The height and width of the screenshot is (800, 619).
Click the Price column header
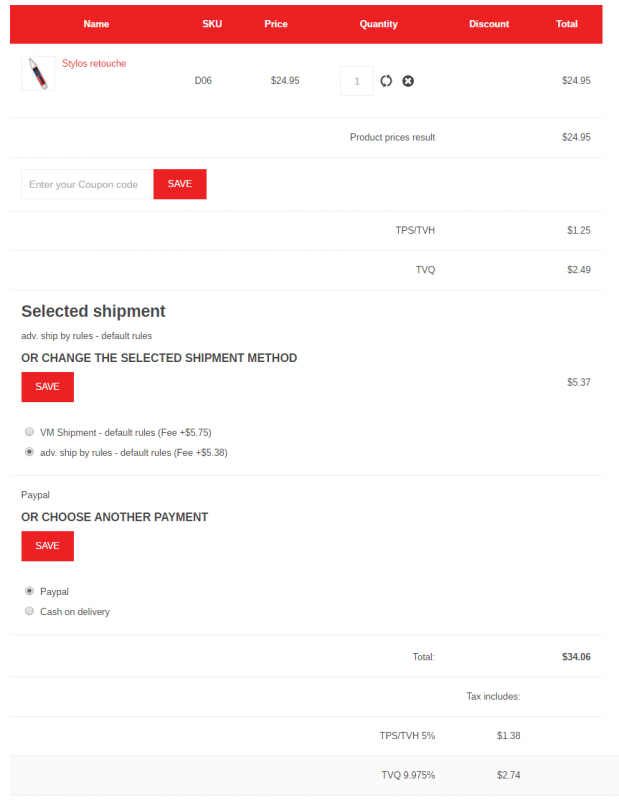pyautogui.click(x=276, y=24)
